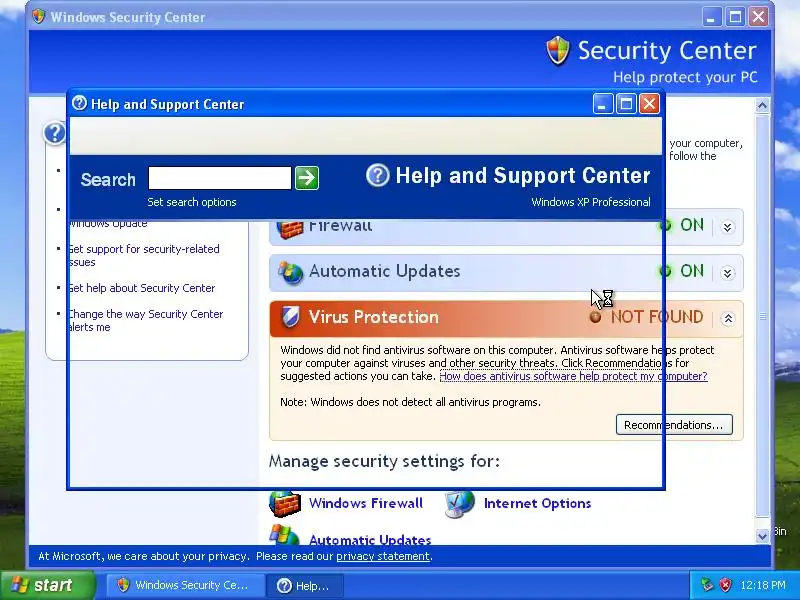The height and width of the screenshot is (600, 800).
Task: Click the 'NOT FOUND' status text
Action: (657, 317)
